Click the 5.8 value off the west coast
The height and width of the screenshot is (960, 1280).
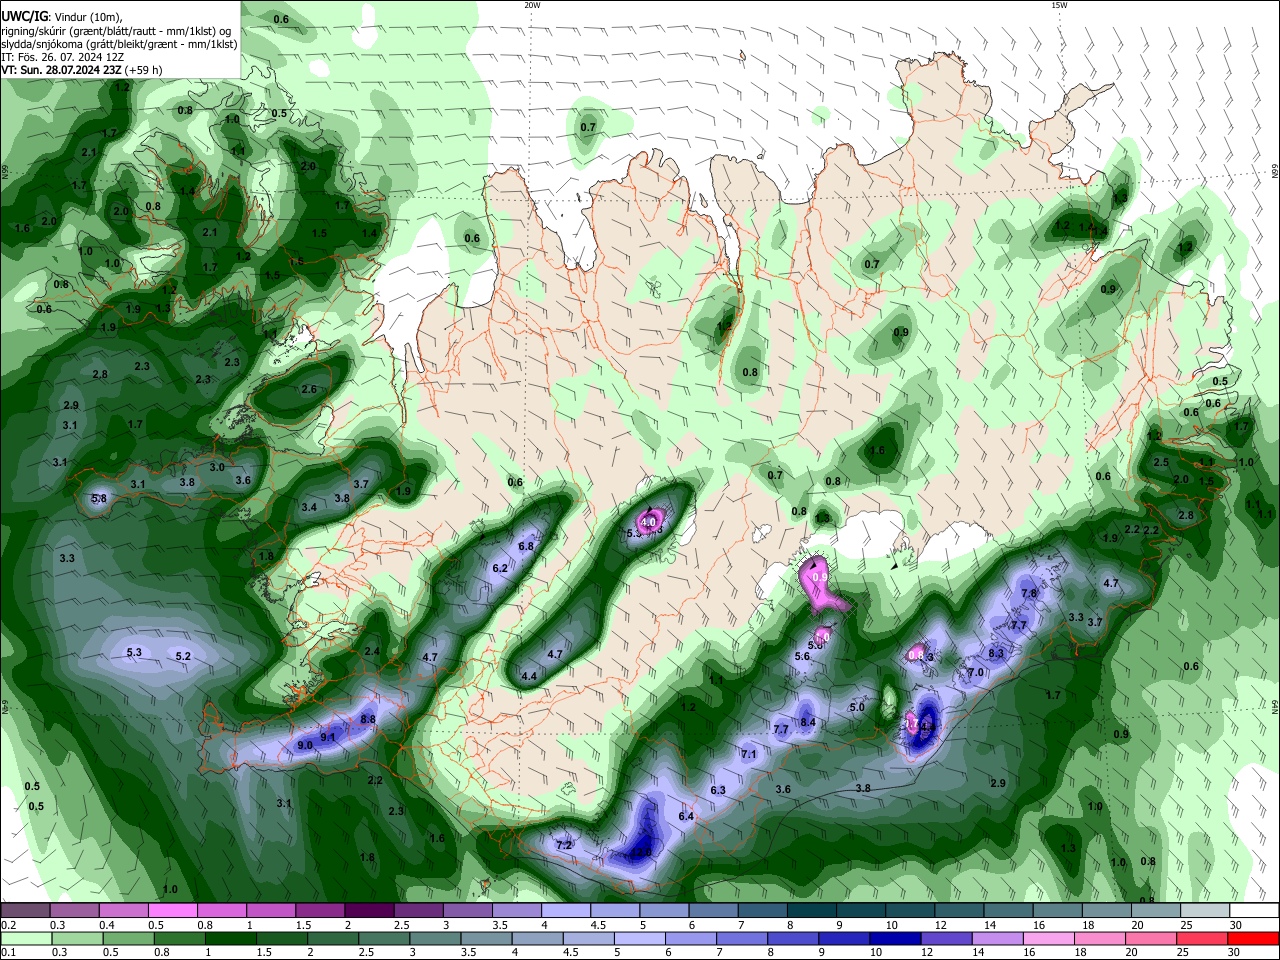click(x=99, y=498)
